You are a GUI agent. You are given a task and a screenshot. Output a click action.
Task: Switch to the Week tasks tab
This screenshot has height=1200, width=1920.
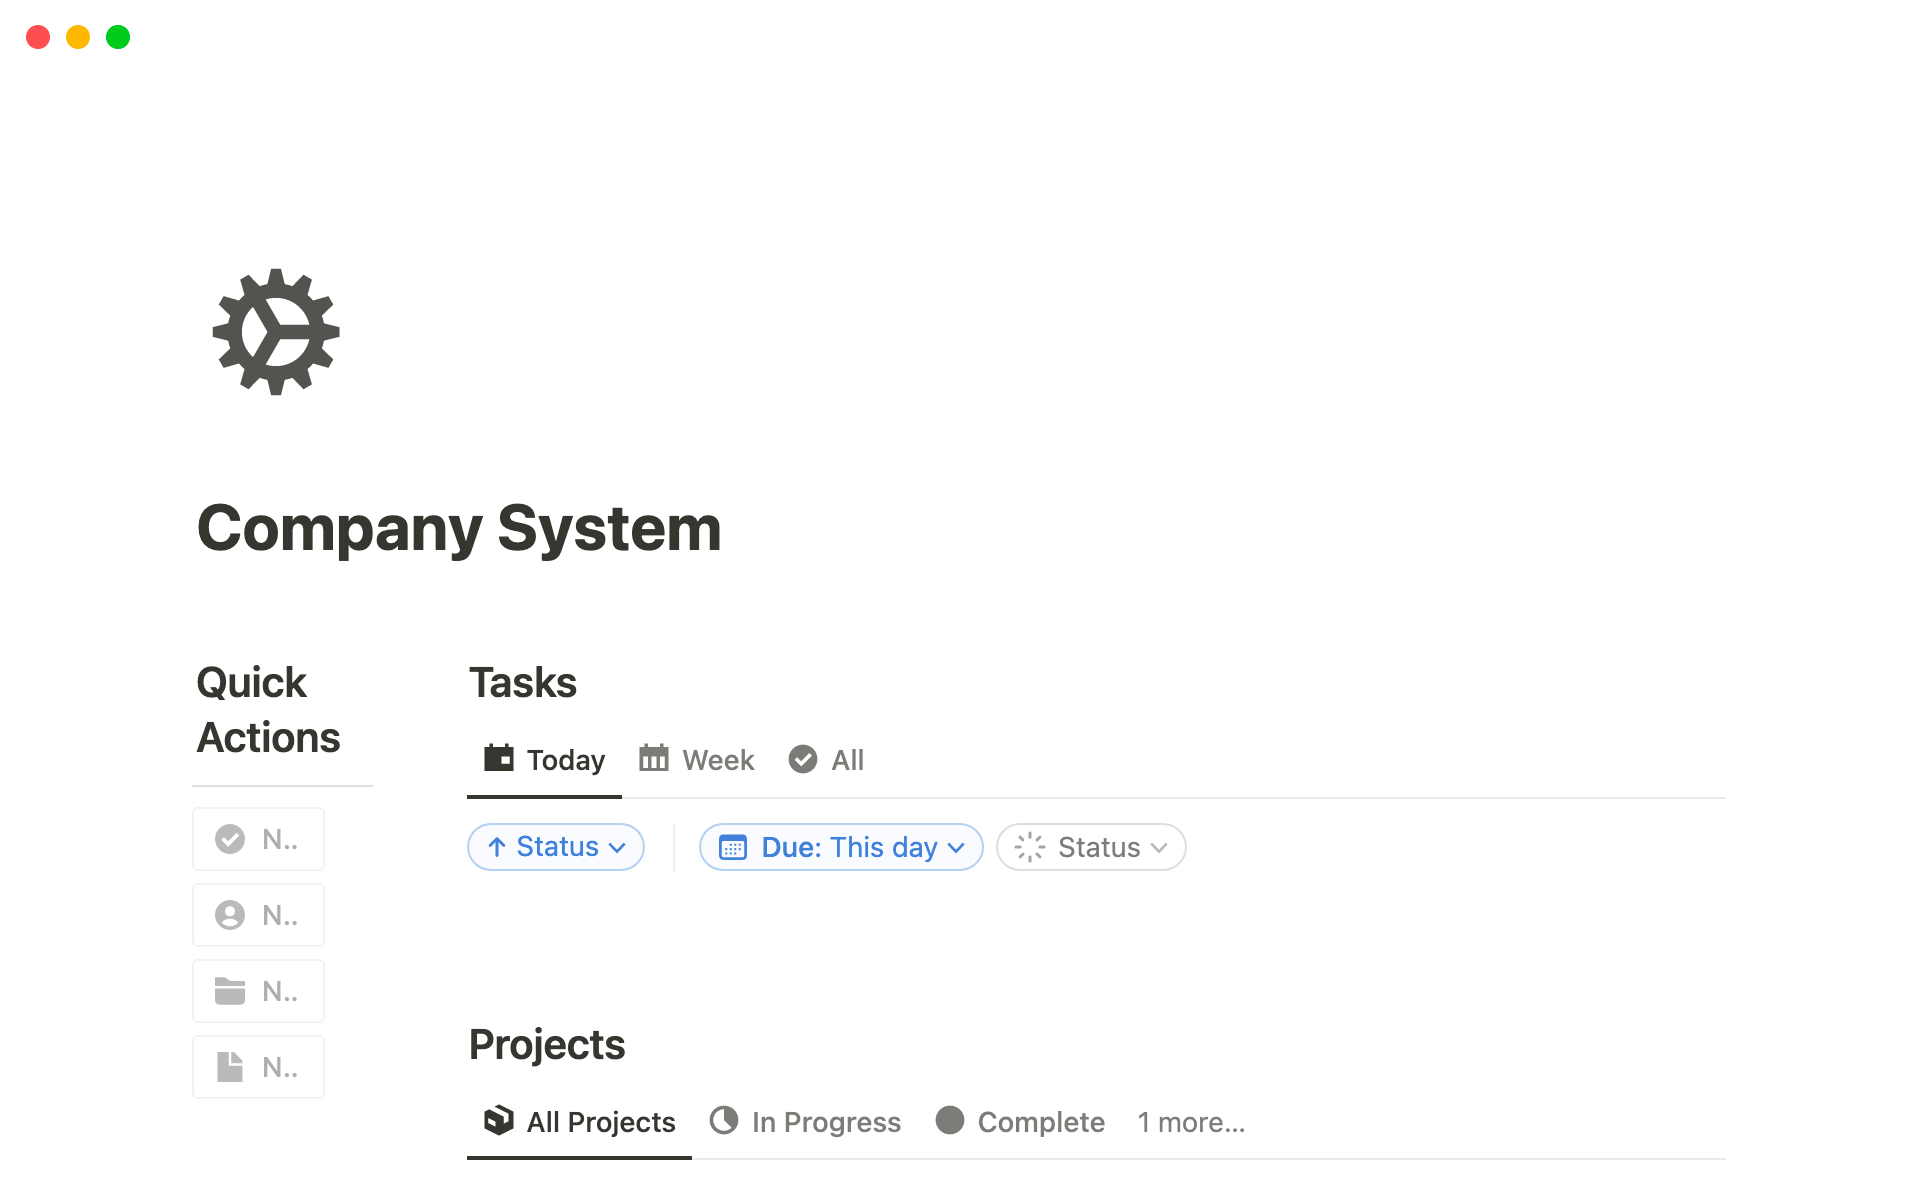click(x=697, y=759)
